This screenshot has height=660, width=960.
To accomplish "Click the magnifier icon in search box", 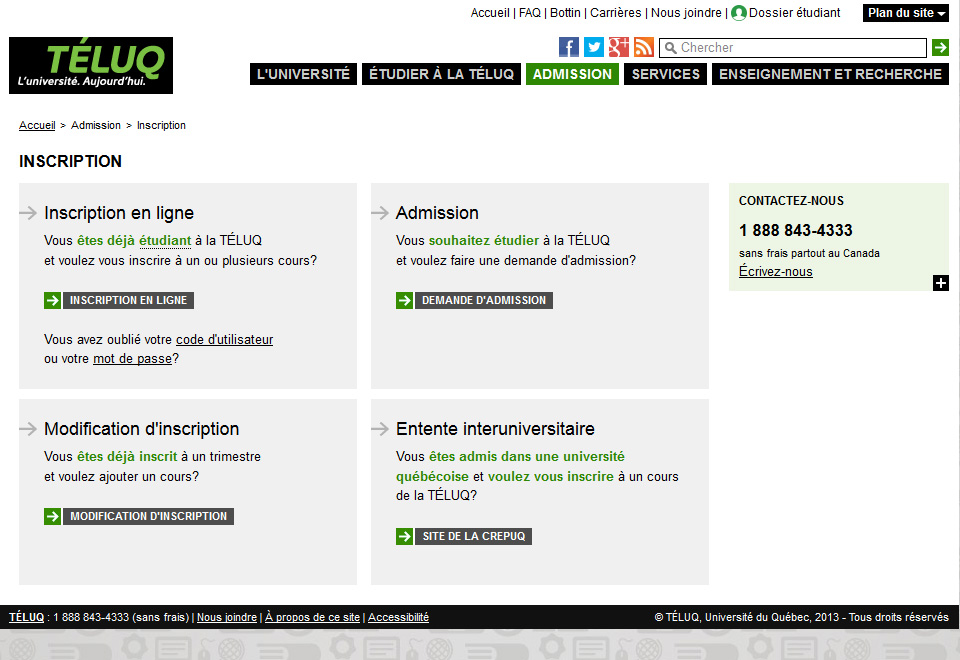I will [670, 48].
